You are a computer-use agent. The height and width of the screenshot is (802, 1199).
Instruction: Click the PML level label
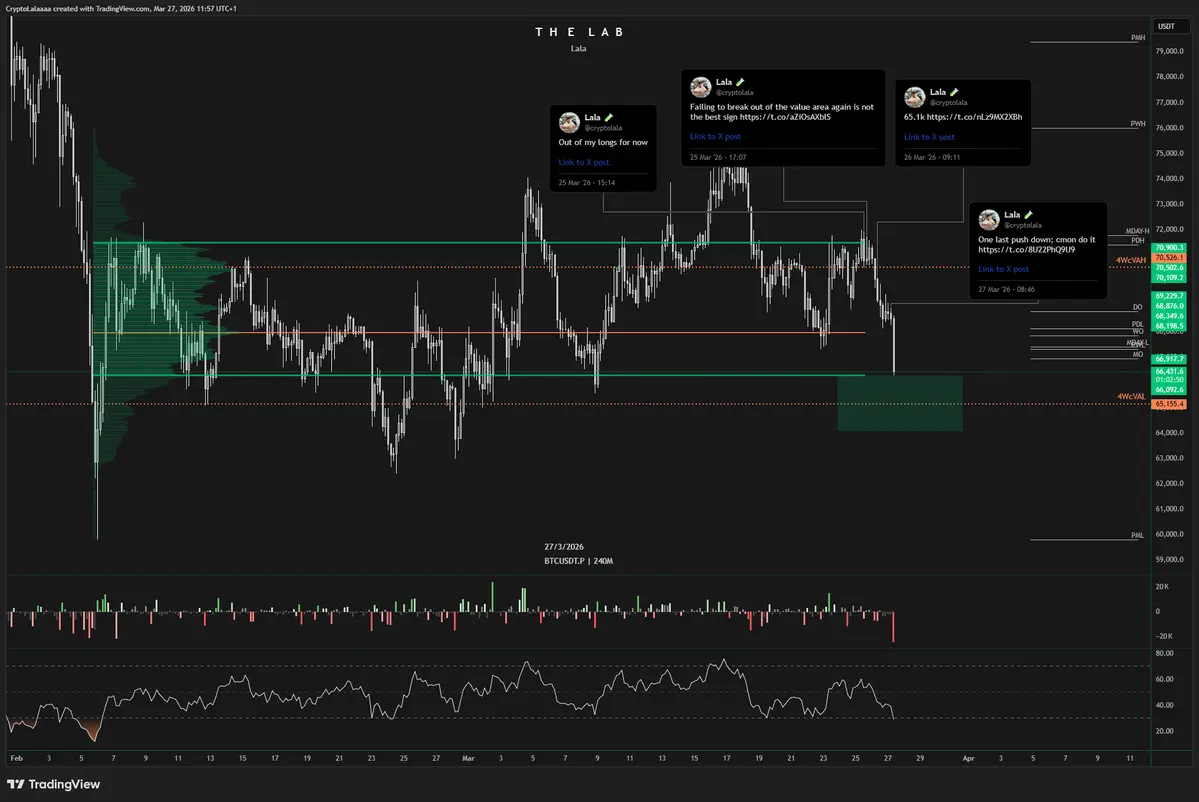point(1138,535)
